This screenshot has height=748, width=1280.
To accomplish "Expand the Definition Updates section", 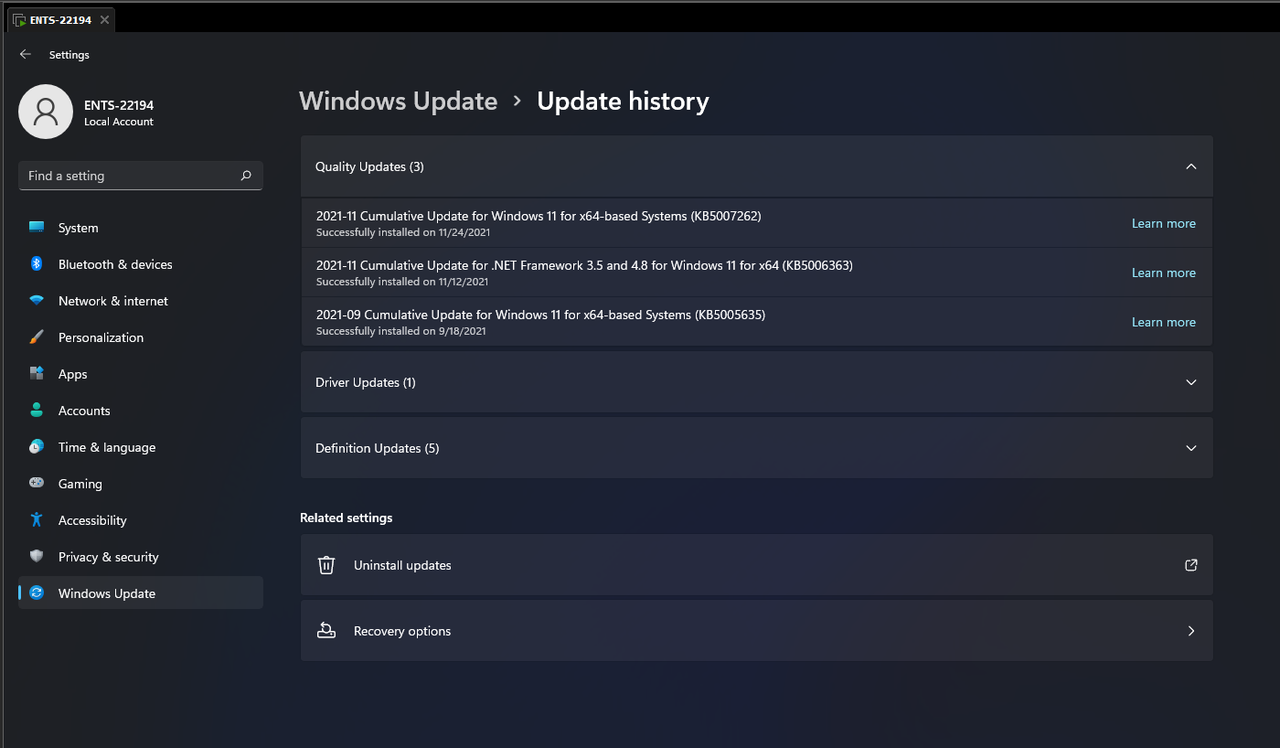I will [1191, 449].
